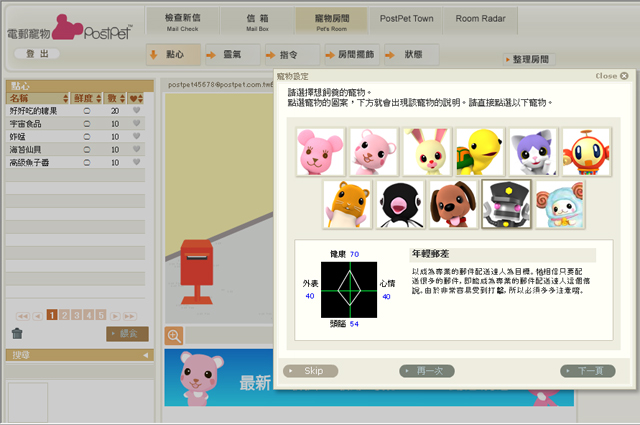Choose the postman robot pet

507,204
